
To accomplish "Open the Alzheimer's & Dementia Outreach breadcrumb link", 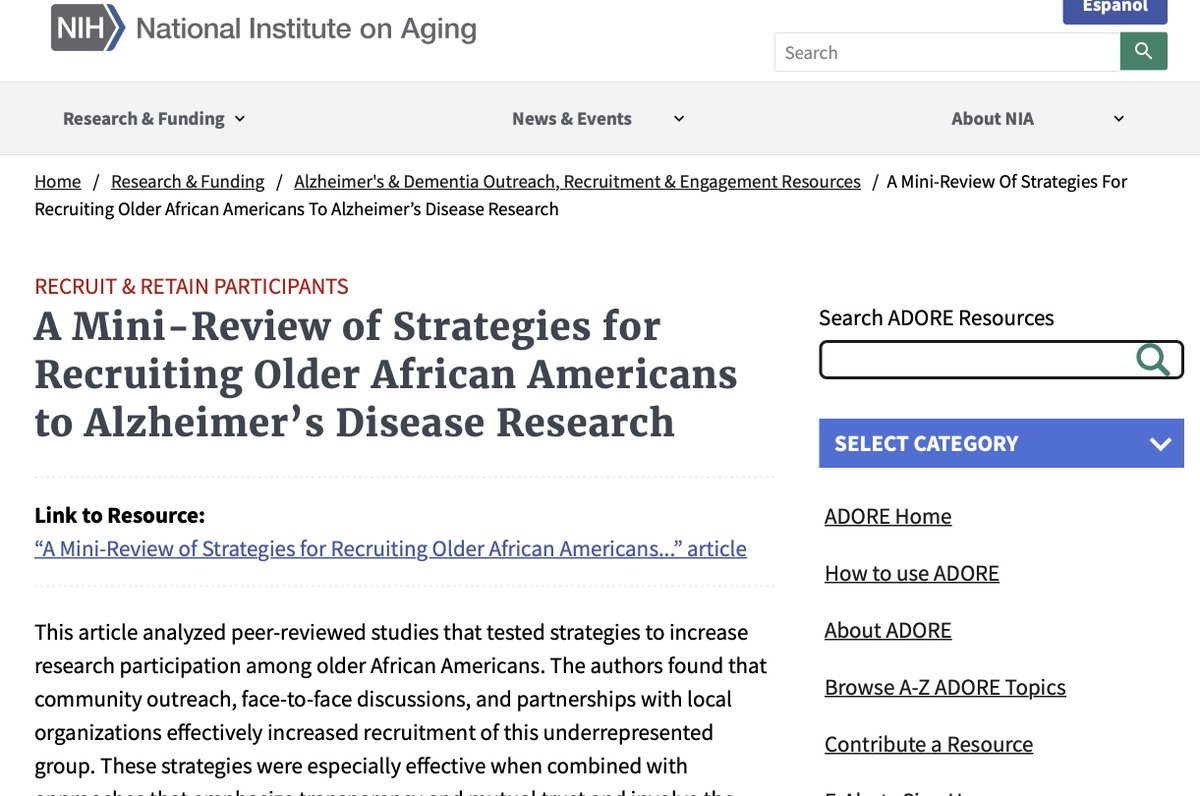I will 577,181.
